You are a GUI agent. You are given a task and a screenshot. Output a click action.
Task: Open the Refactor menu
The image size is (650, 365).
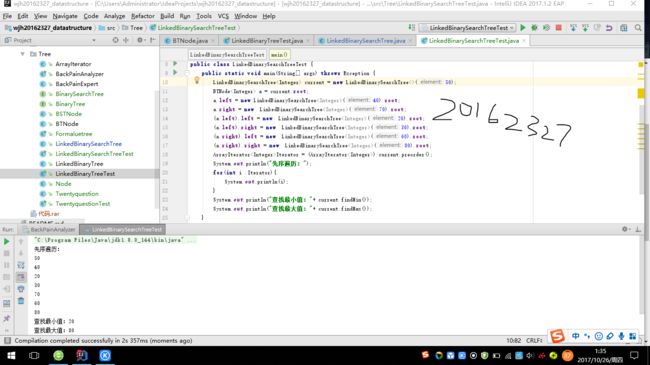click(143, 16)
